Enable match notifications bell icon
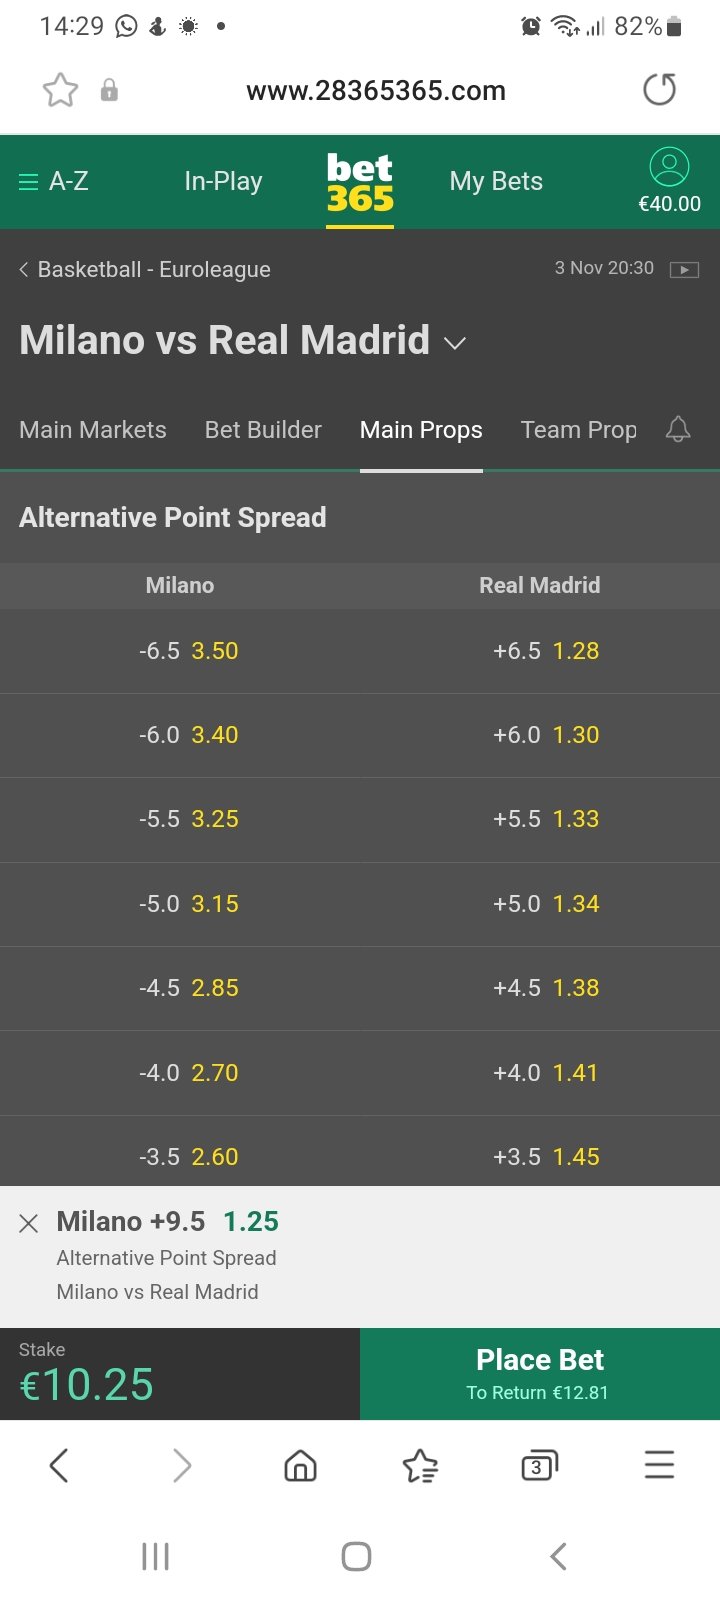The width and height of the screenshot is (720, 1600). pyautogui.click(x=678, y=429)
